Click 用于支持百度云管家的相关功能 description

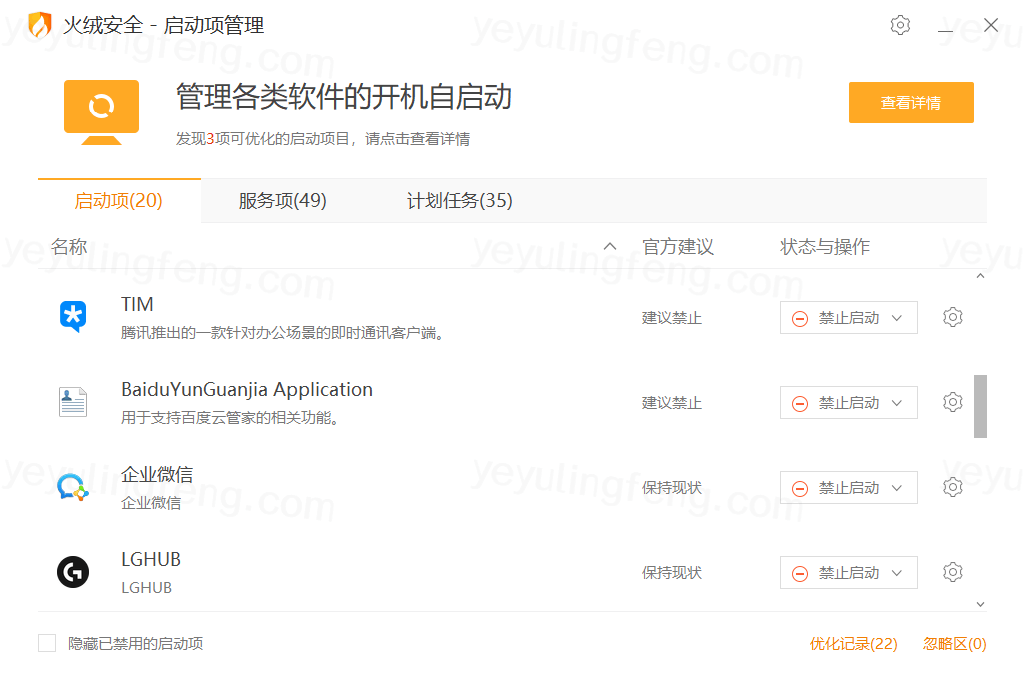pyautogui.click(x=230, y=418)
